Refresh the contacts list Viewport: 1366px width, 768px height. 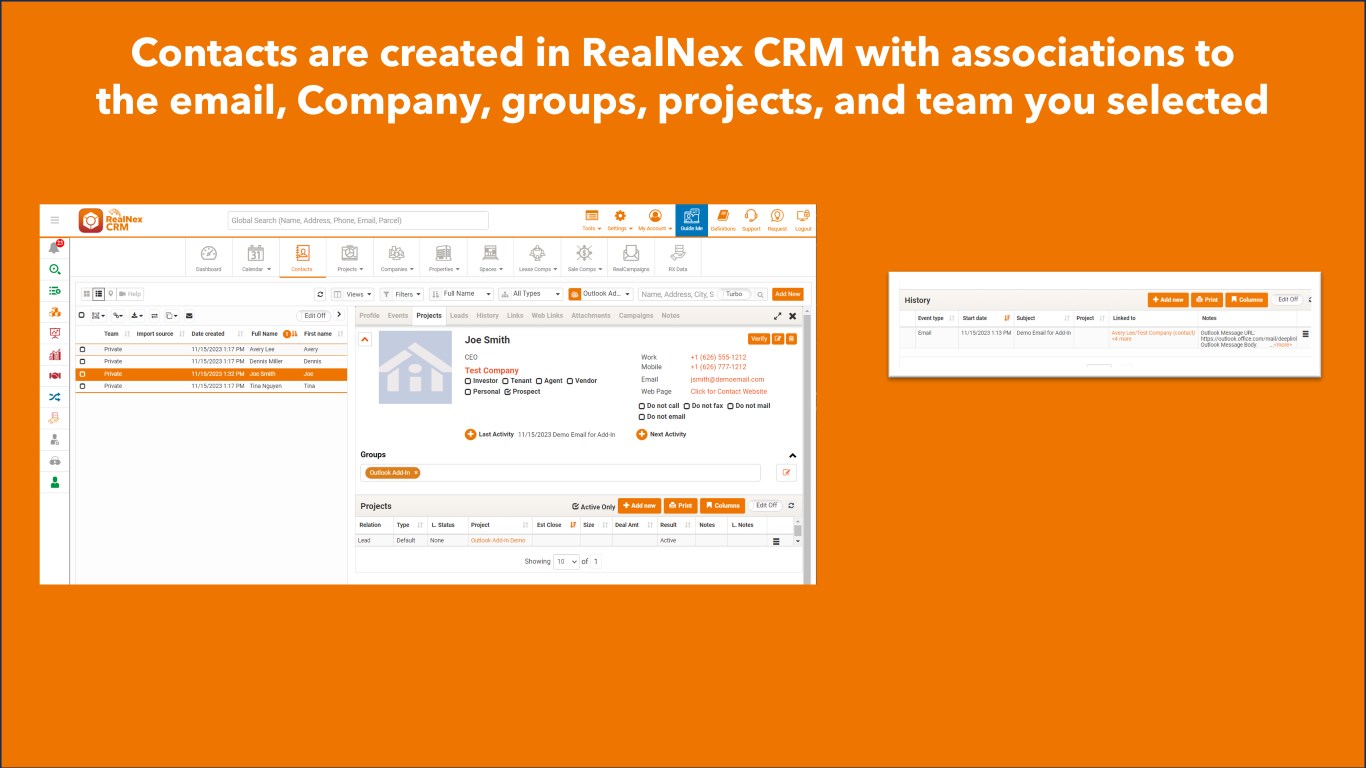click(320, 294)
